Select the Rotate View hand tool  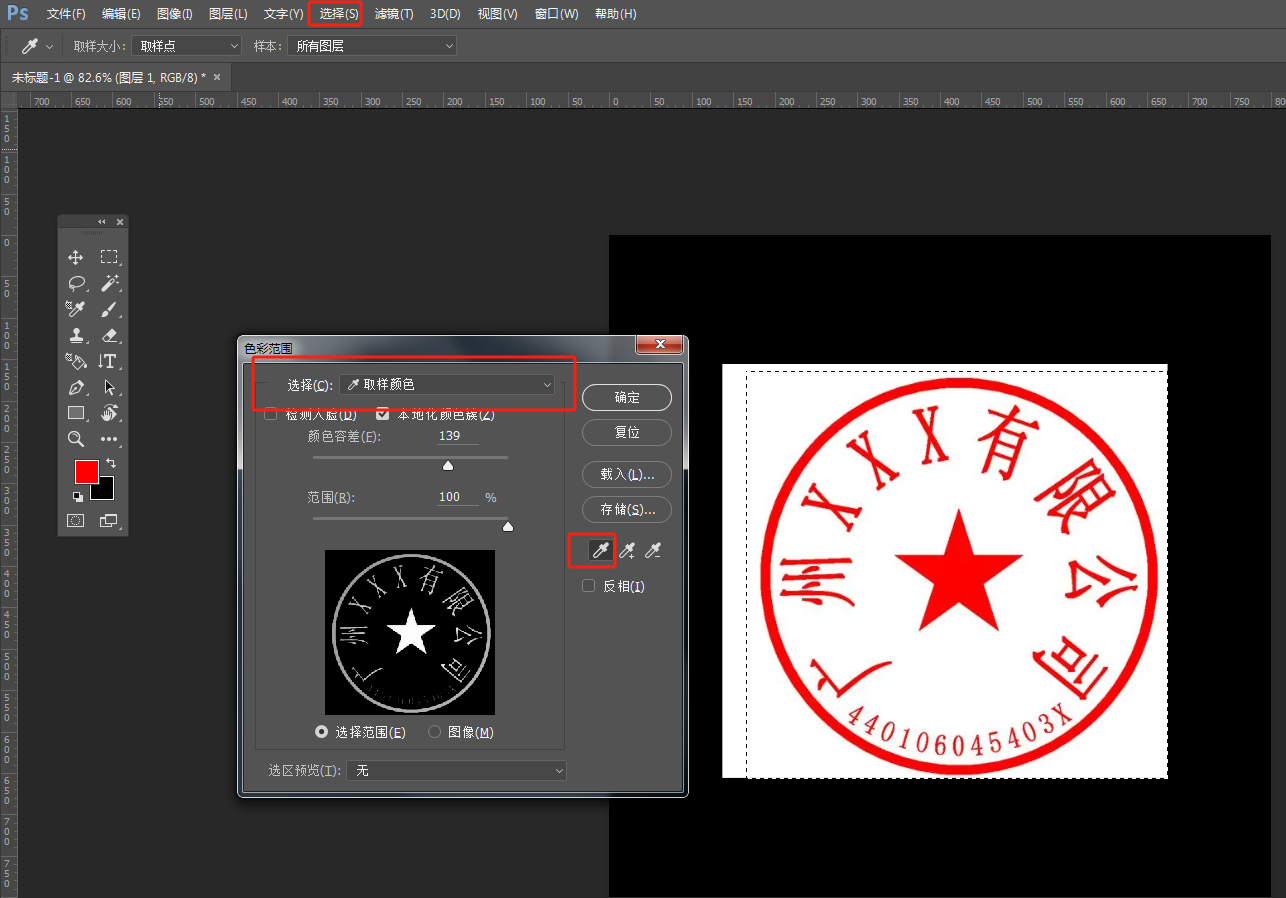coord(109,413)
